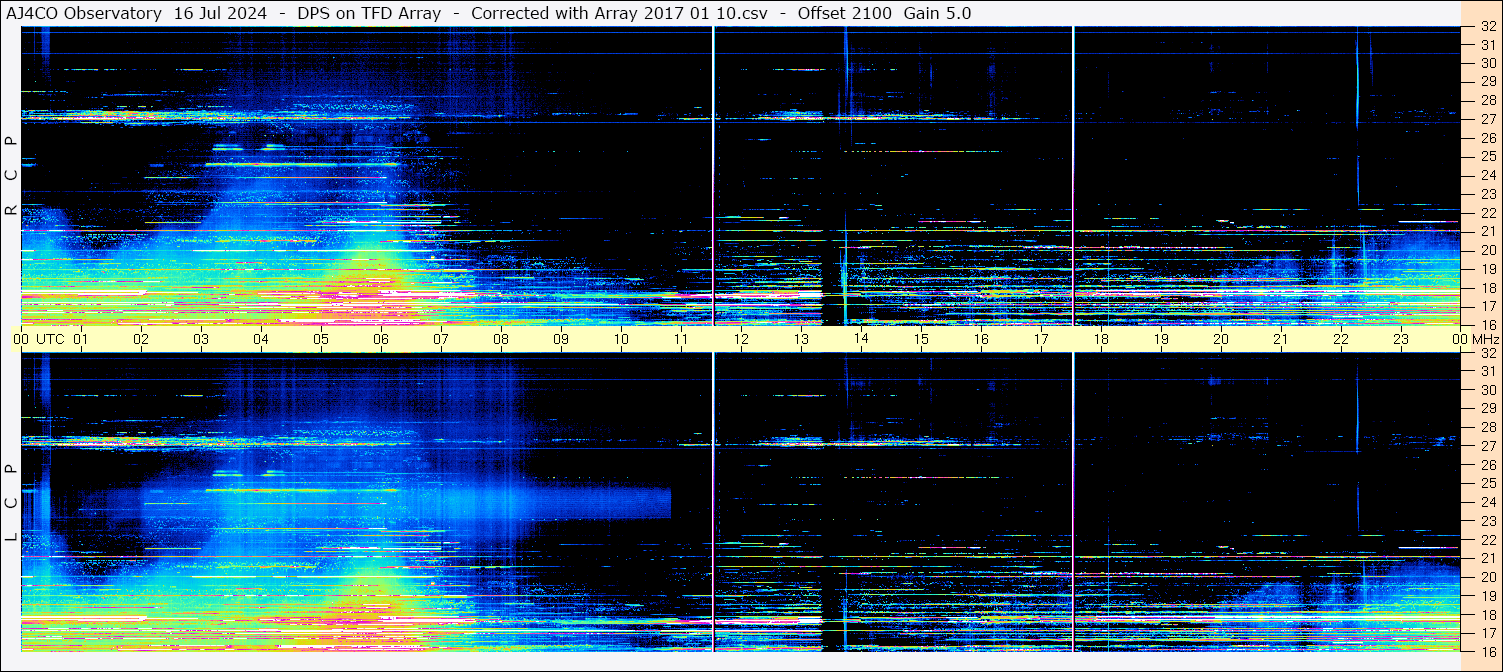This screenshot has width=1503, height=672.
Task: Click the RCP label beside upper spectrogram
Action: [11, 175]
